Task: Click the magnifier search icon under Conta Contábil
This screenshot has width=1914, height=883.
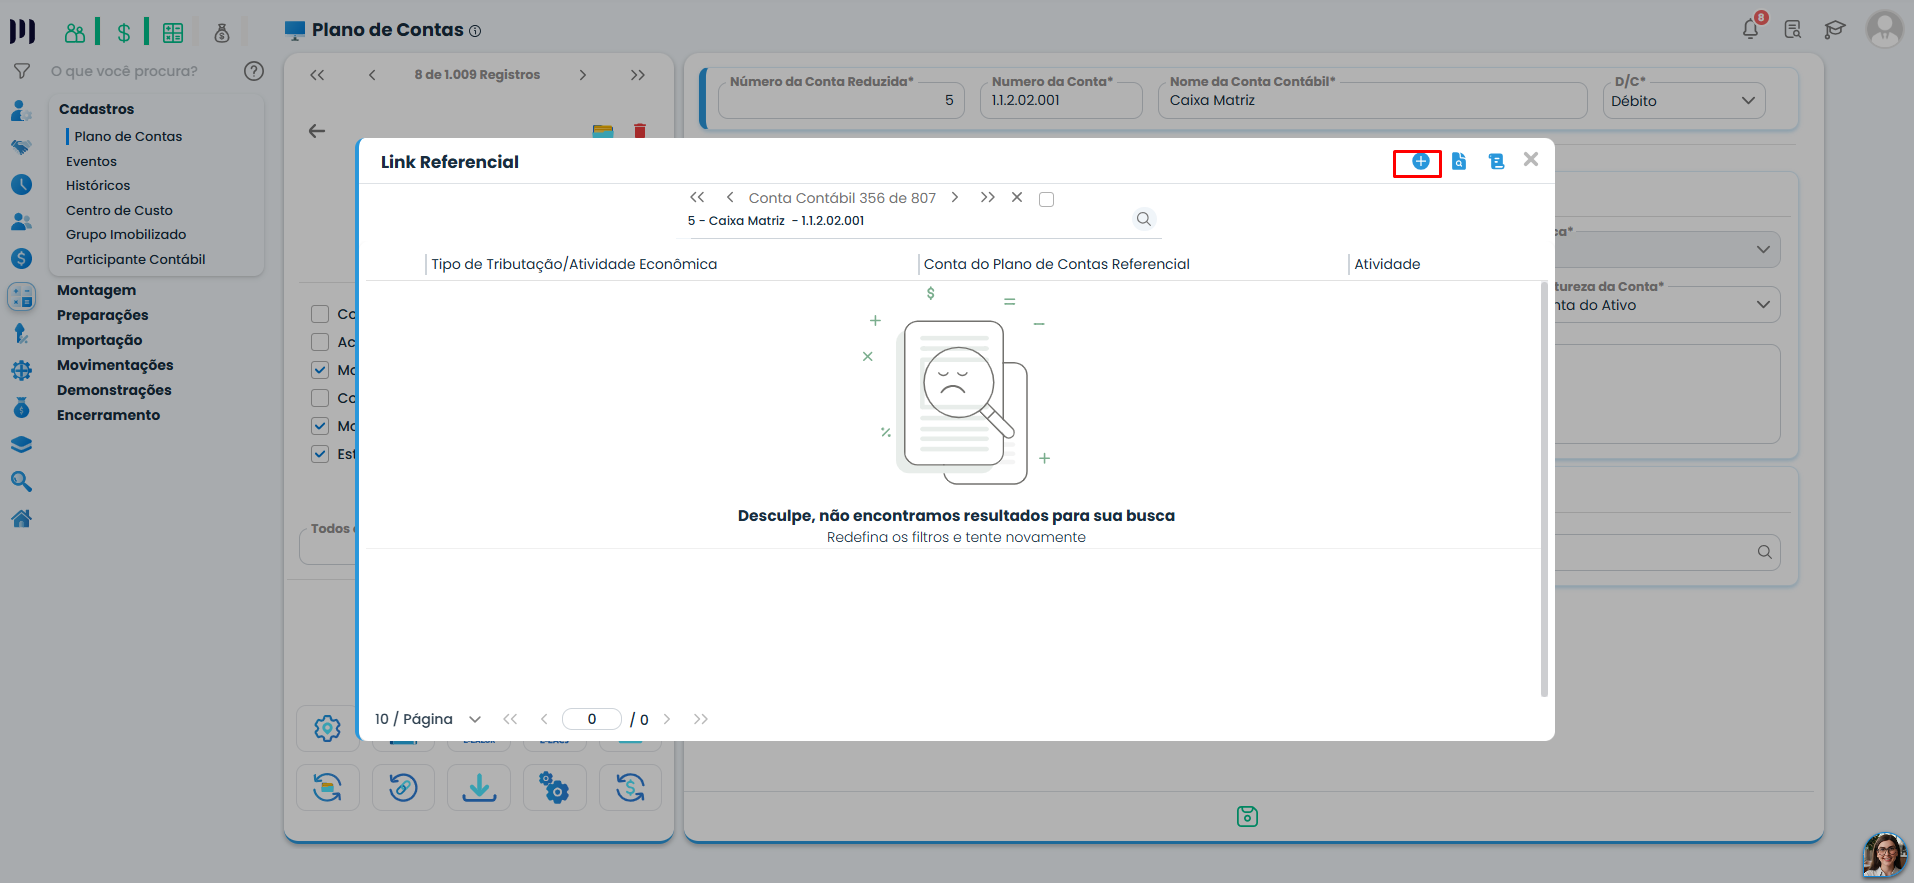Action: (x=1144, y=219)
